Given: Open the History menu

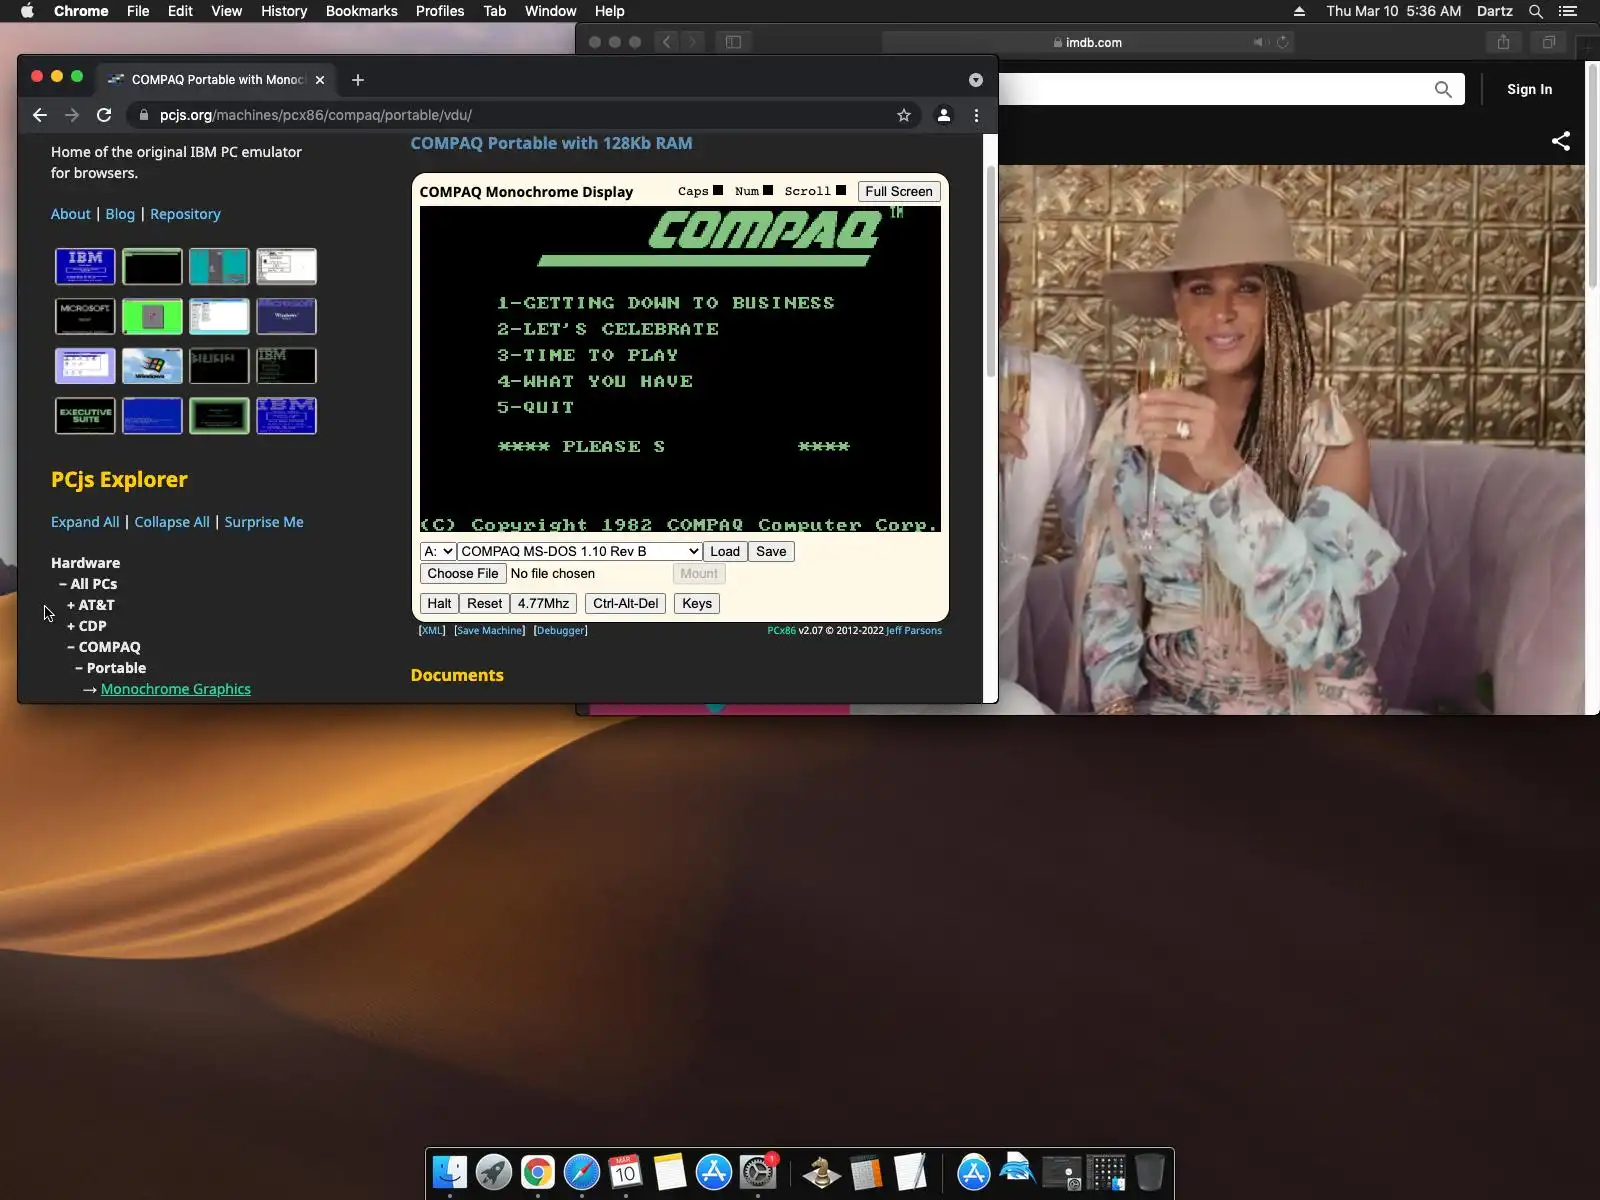Looking at the screenshot, I should 284,11.
